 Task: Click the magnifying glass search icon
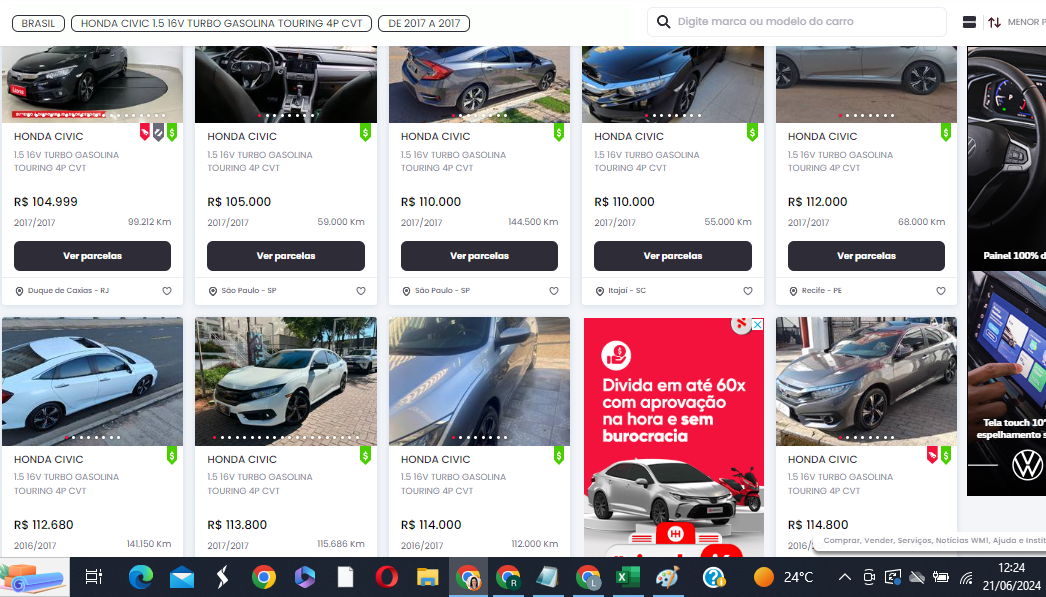point(664,22)
